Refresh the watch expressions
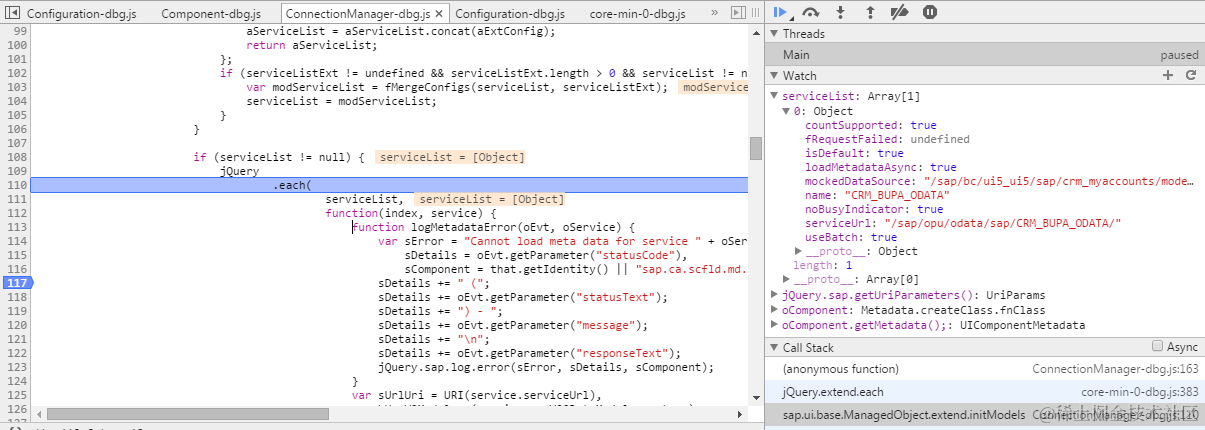The width and height of the screenshot is (1205, 430). click(1191, 76)
